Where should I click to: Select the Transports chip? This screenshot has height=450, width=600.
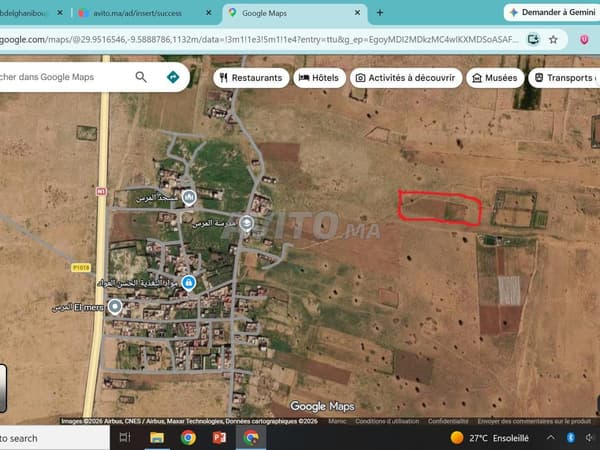[x=564, y=78]
